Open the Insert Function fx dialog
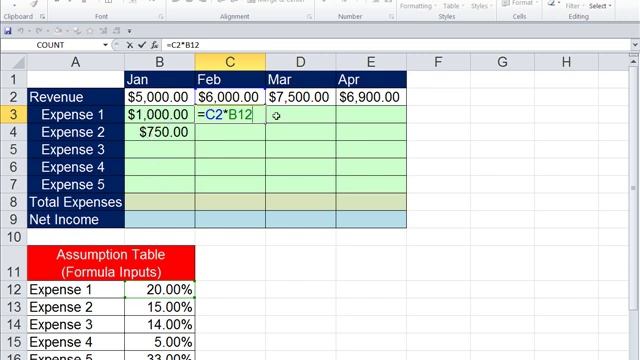This screenshot has width=640, height=360. 154,45
